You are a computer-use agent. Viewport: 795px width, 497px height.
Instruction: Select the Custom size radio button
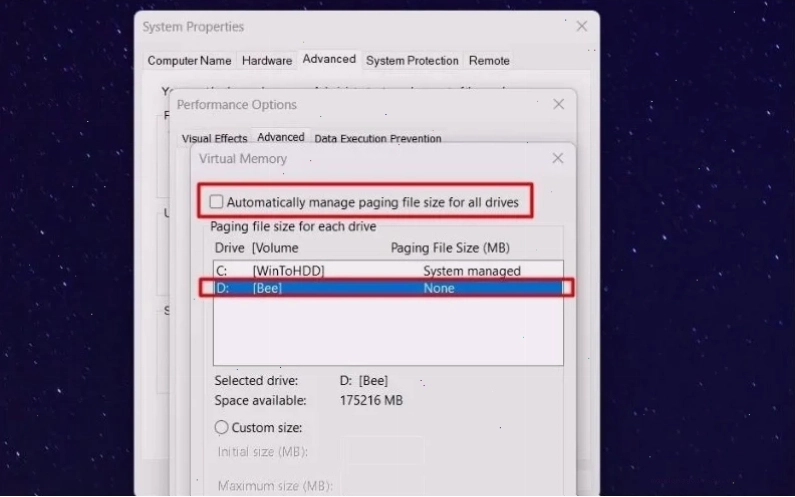(221, 428)
